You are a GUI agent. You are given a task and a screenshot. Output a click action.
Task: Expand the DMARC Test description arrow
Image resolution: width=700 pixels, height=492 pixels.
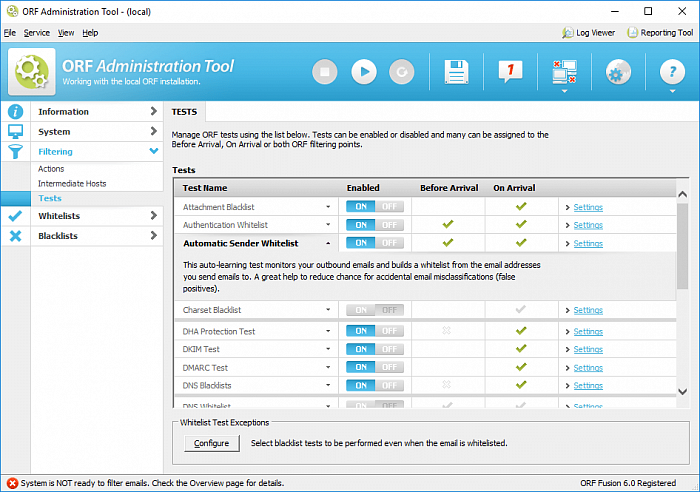tap(327, 368)
